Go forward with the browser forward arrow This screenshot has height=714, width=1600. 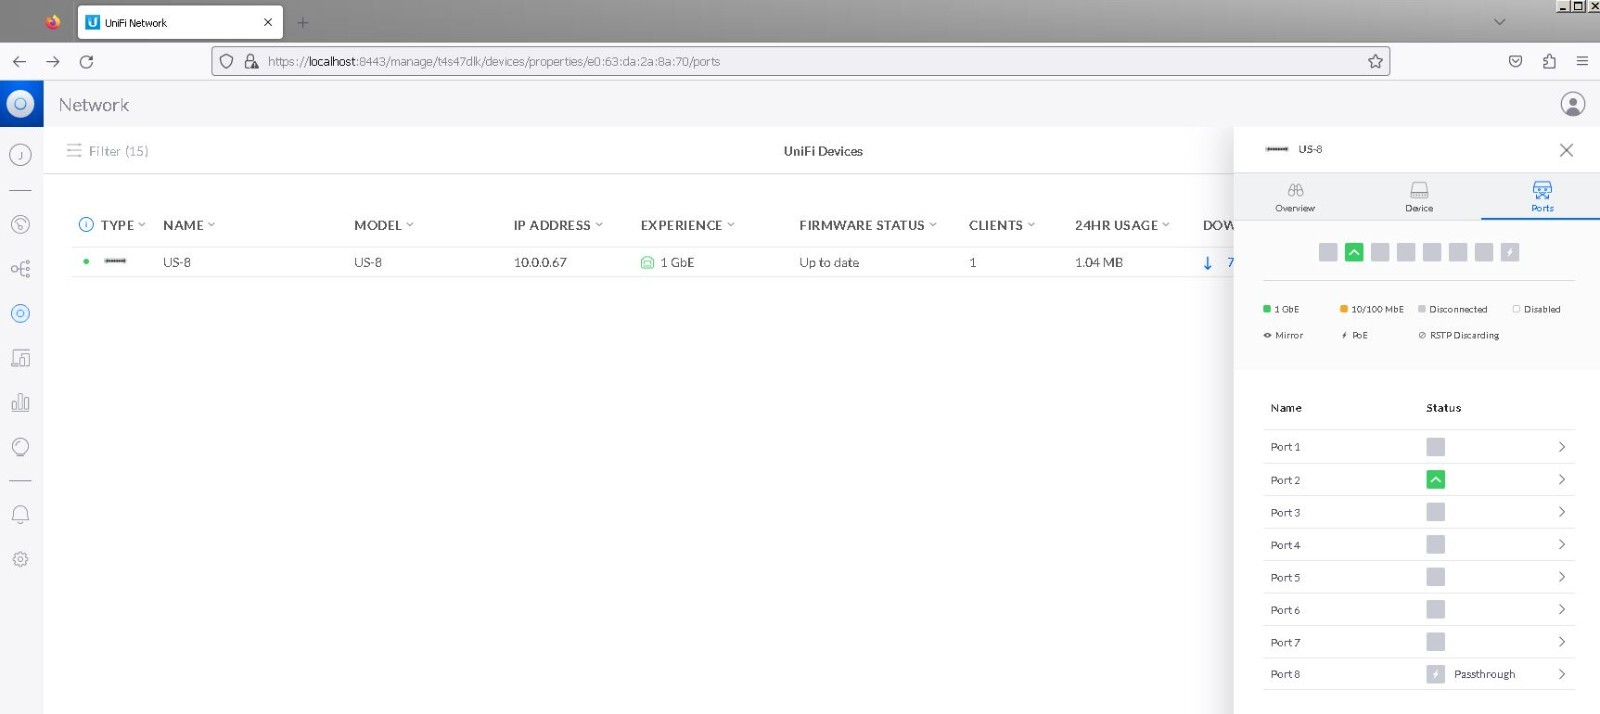pos(53,61)
